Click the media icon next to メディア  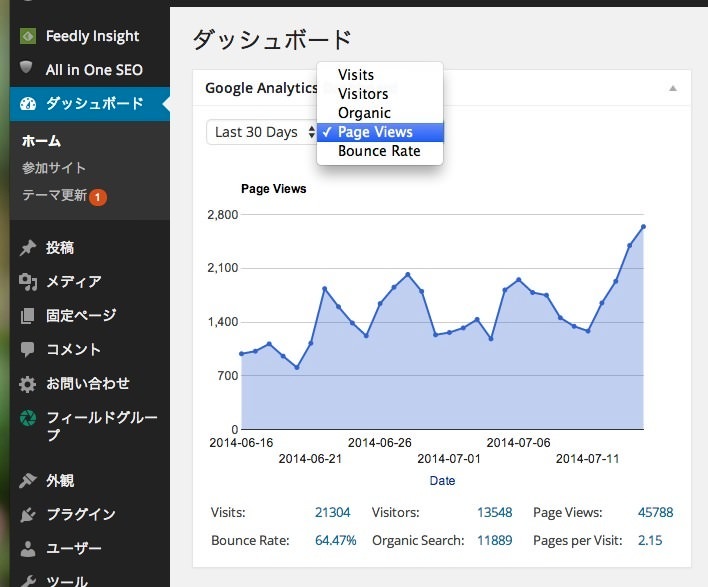click(x=28, y=281)
